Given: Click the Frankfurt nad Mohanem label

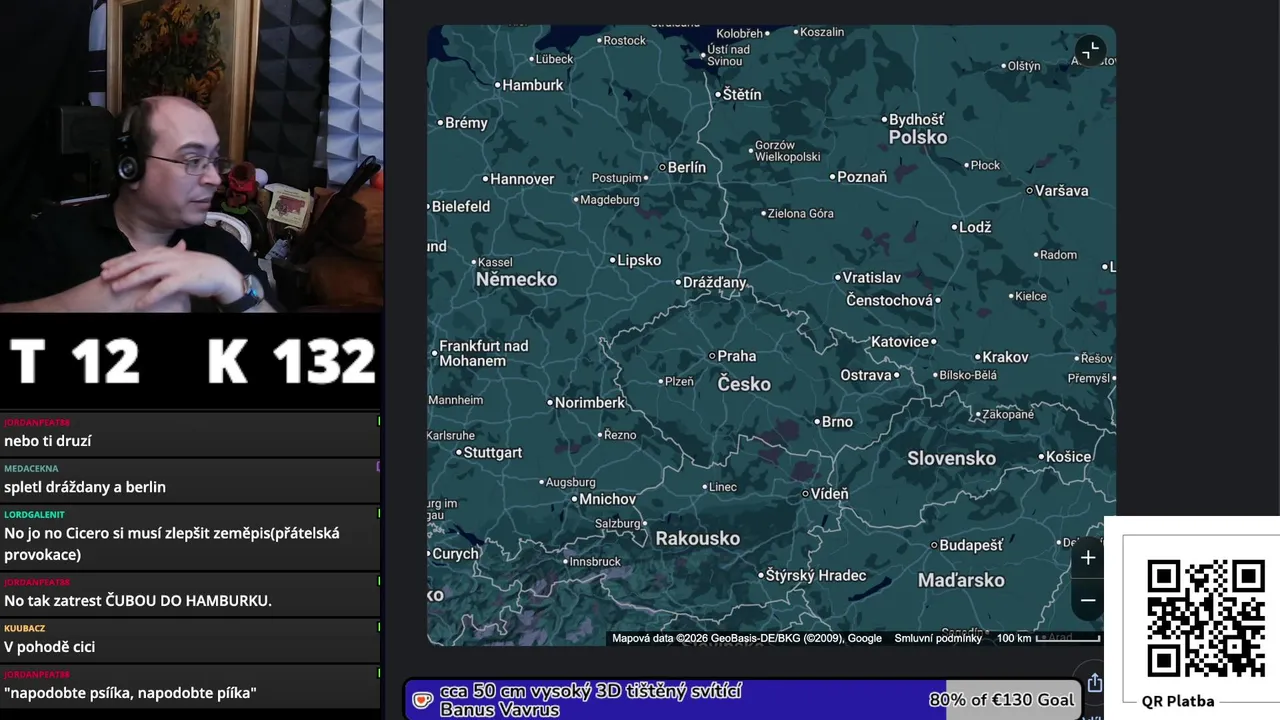Looking at the screenshot, I should pyautogui.click(x=482, y=354).
